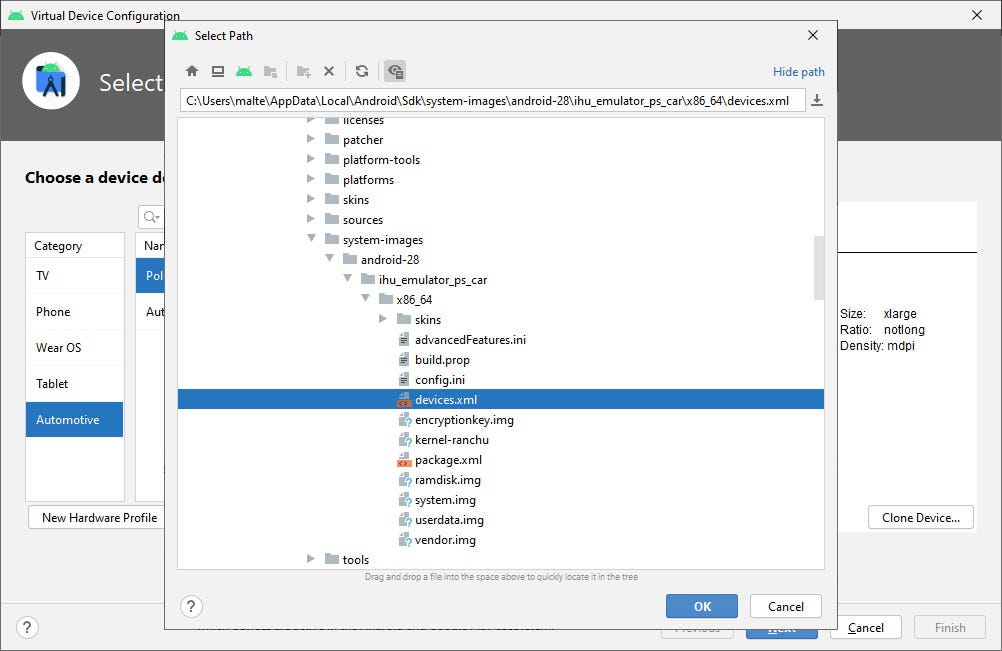The width and height of the screenshot is (1002, 651).
Task: Open path history download arrow
Action: (x=817, y=100)
